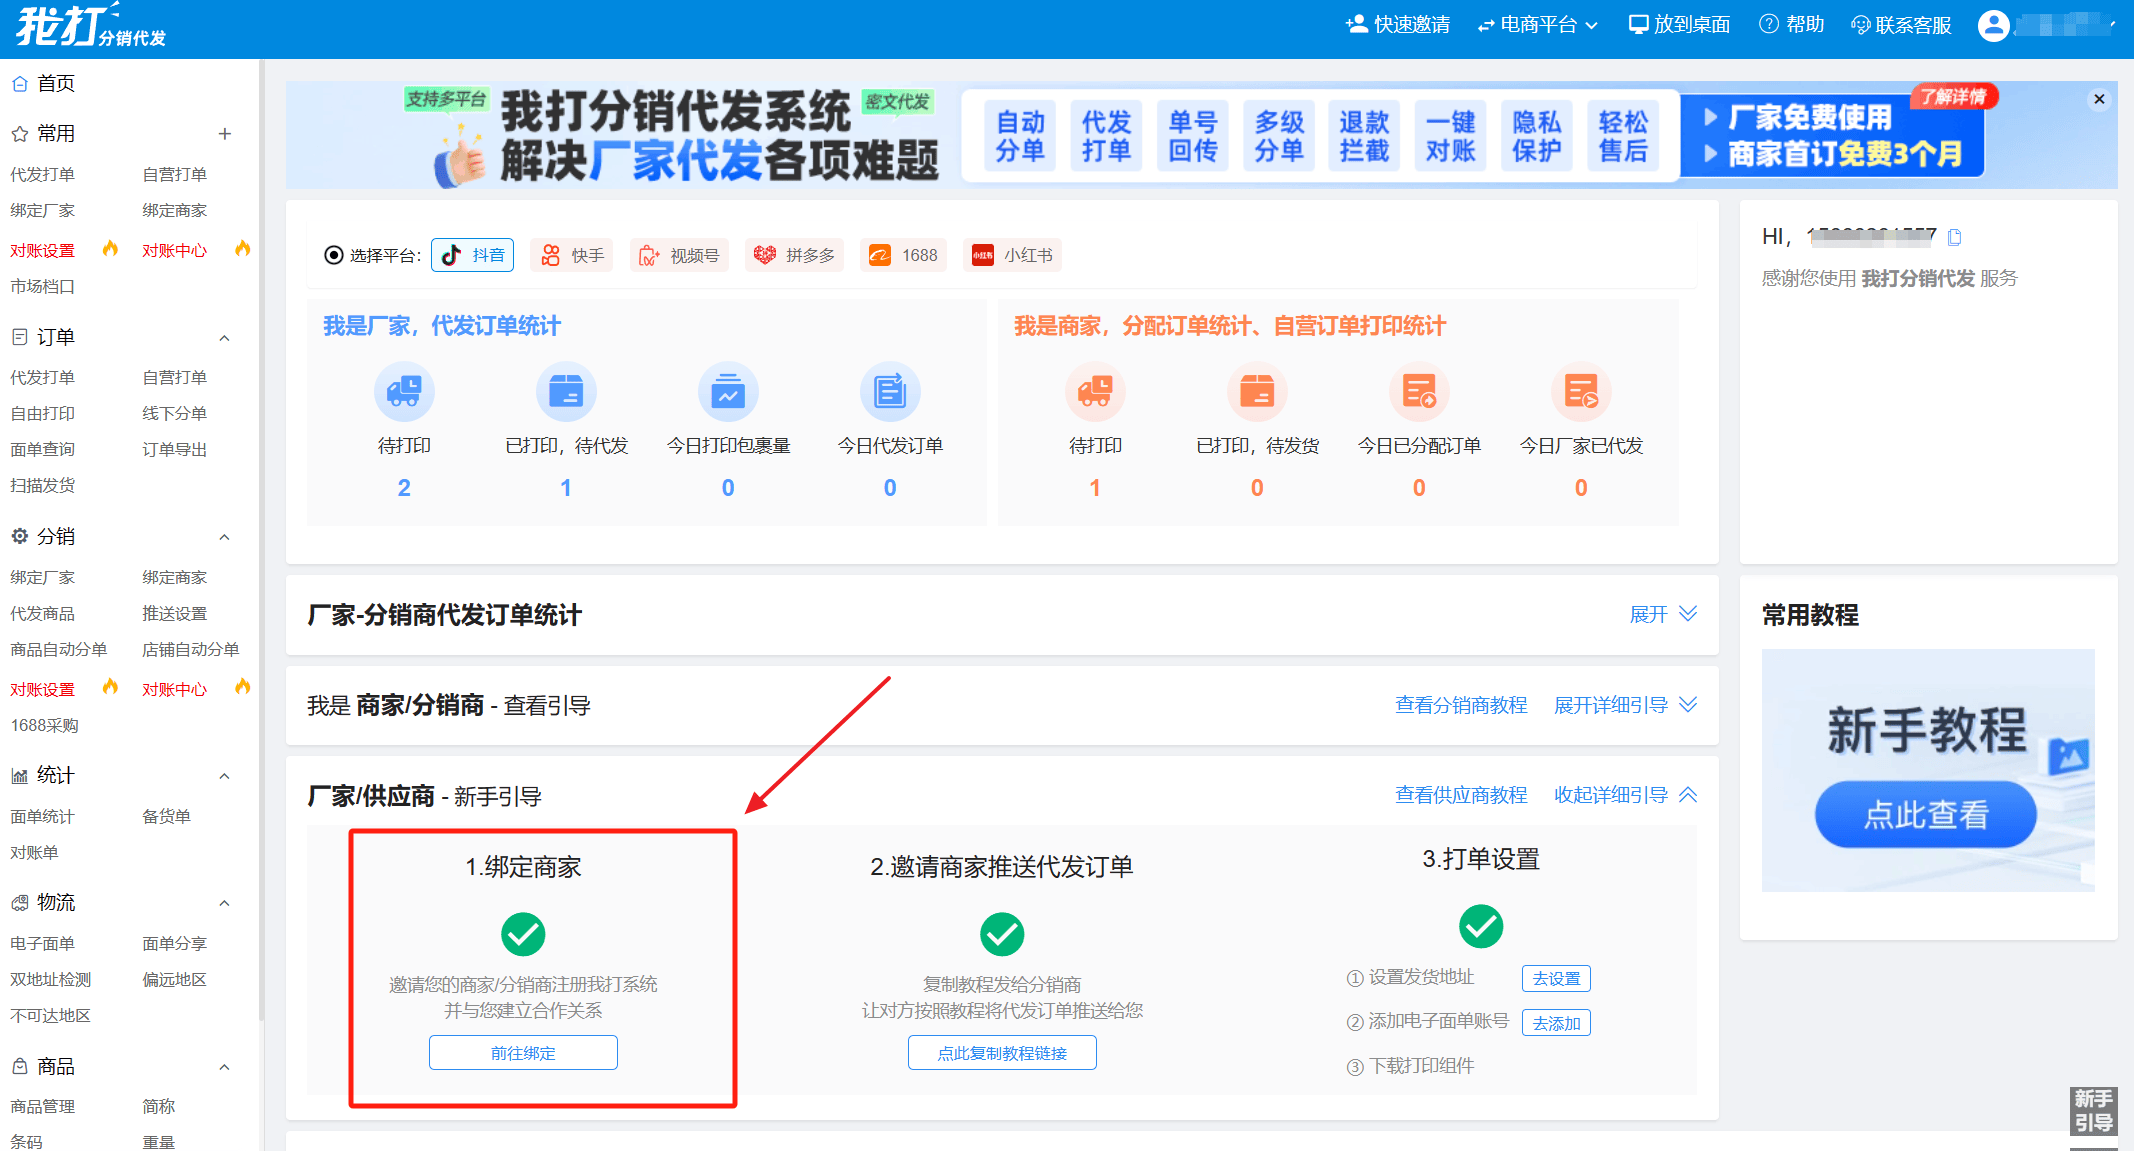This screenshot has width=2134, height=1151.
Task: Click the 我打 分销代发 logo
Action: click(x=90, y=27)
